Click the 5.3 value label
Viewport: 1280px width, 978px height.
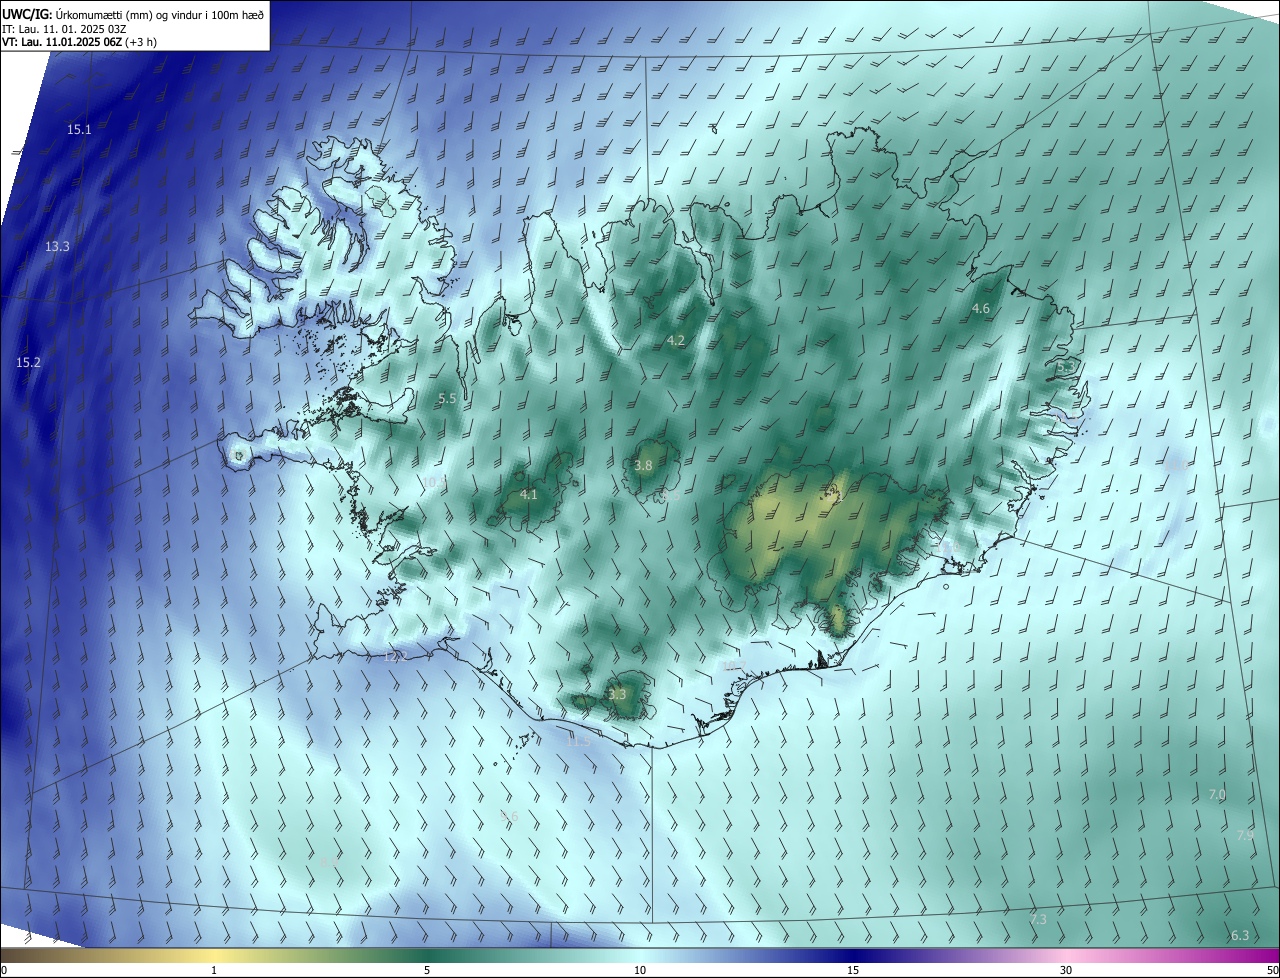coord(1066,367)
